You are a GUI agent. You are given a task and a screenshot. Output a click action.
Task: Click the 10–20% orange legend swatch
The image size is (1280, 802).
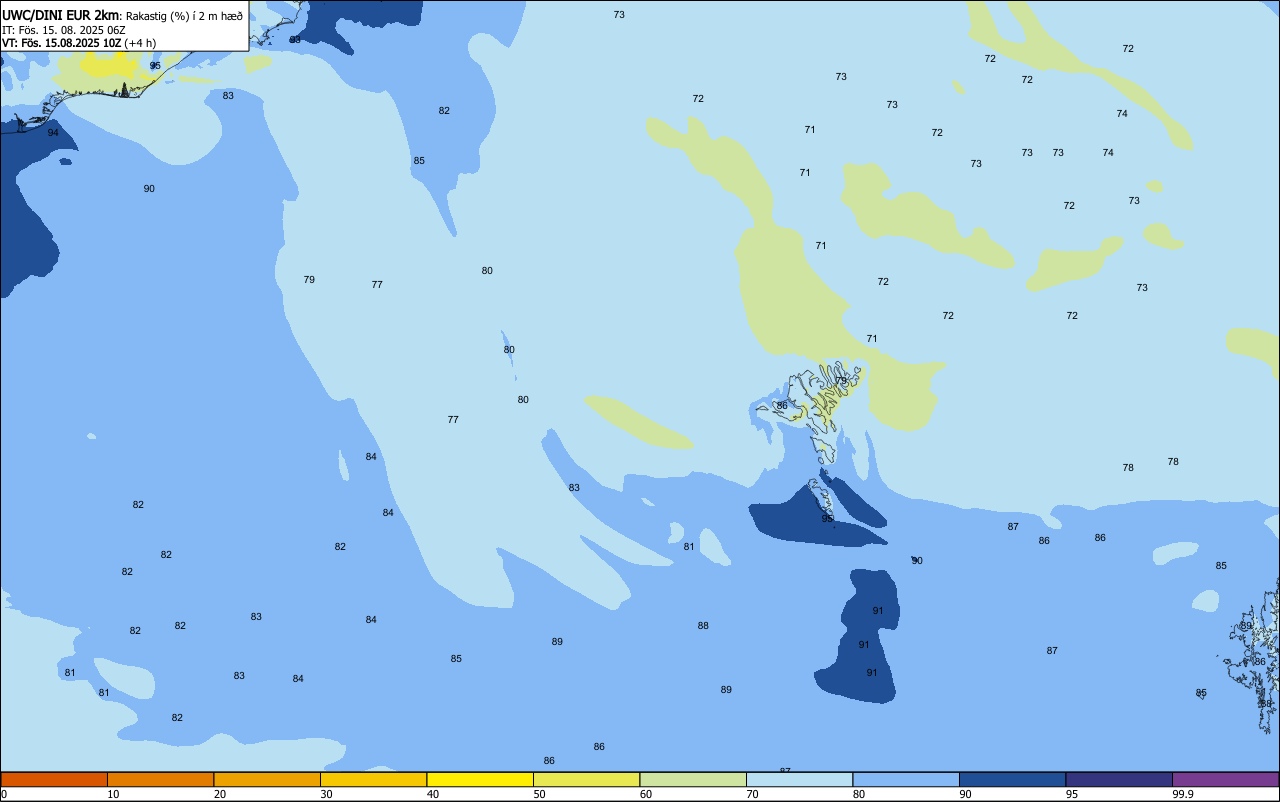coord(160,779)
